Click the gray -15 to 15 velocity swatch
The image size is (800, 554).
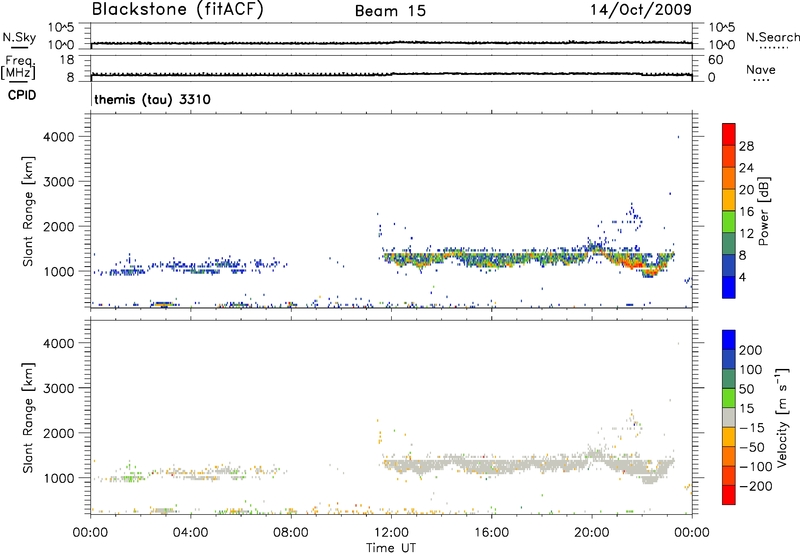[x=729, y=417]
